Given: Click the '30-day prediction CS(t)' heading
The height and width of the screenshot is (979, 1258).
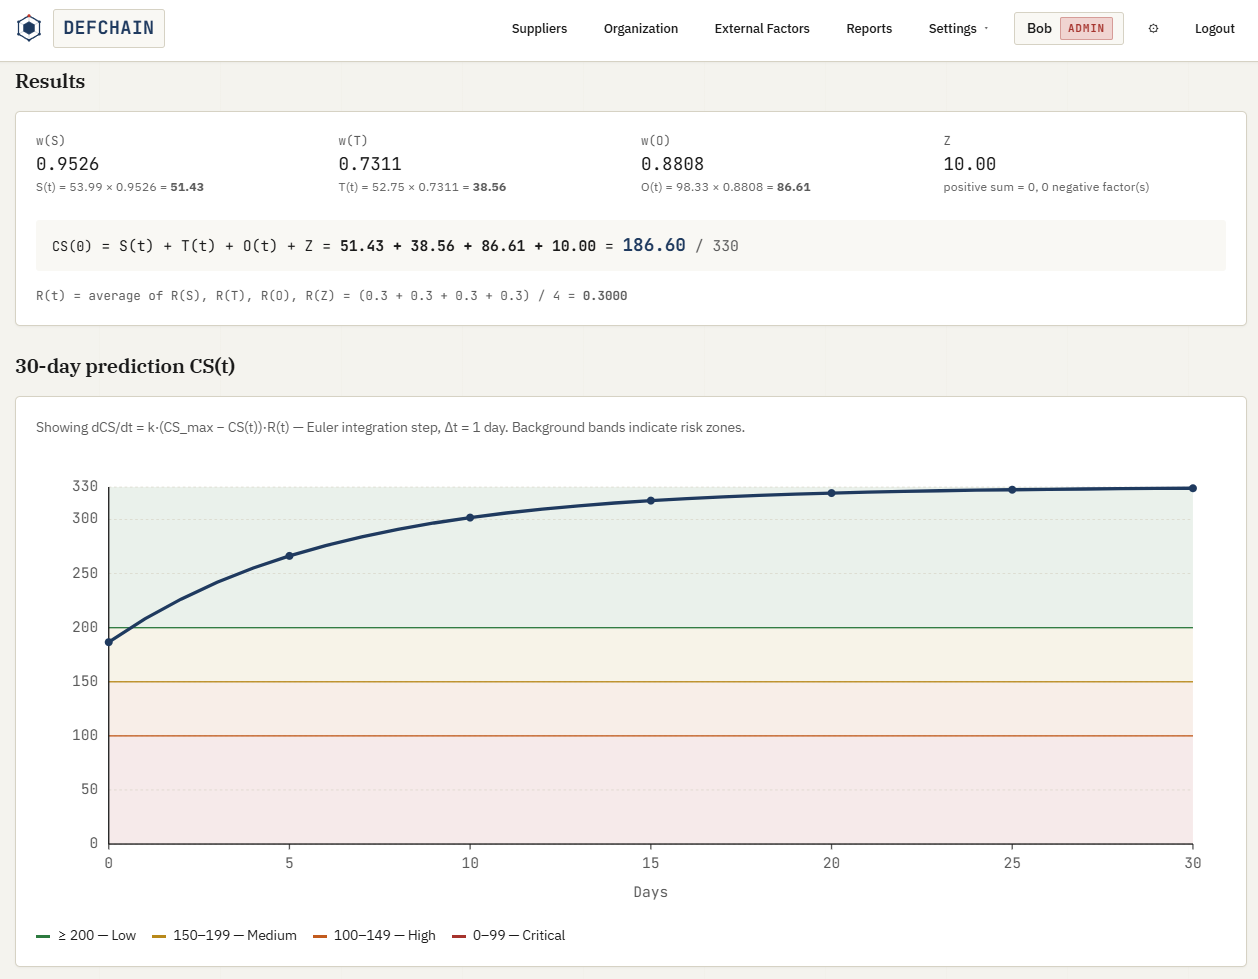Looking at the screenshot, I should point(125,366).
